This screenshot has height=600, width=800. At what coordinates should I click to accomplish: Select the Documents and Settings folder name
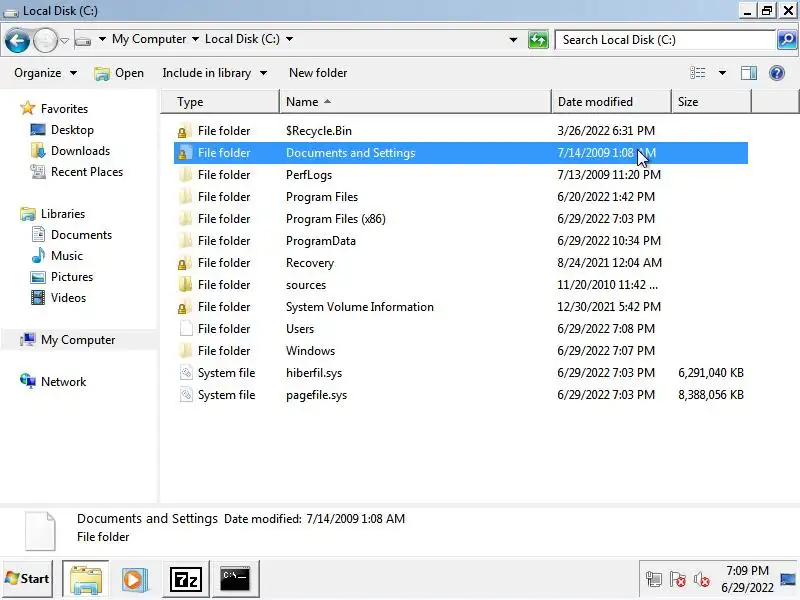pos(351,153)
